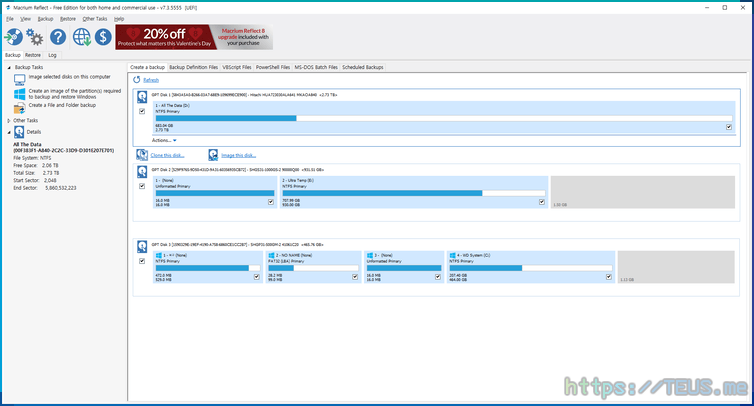This screenshot has width=754, height=406.
Task: Click the Details panel disk icon
Action: click(x=19, y=132)
